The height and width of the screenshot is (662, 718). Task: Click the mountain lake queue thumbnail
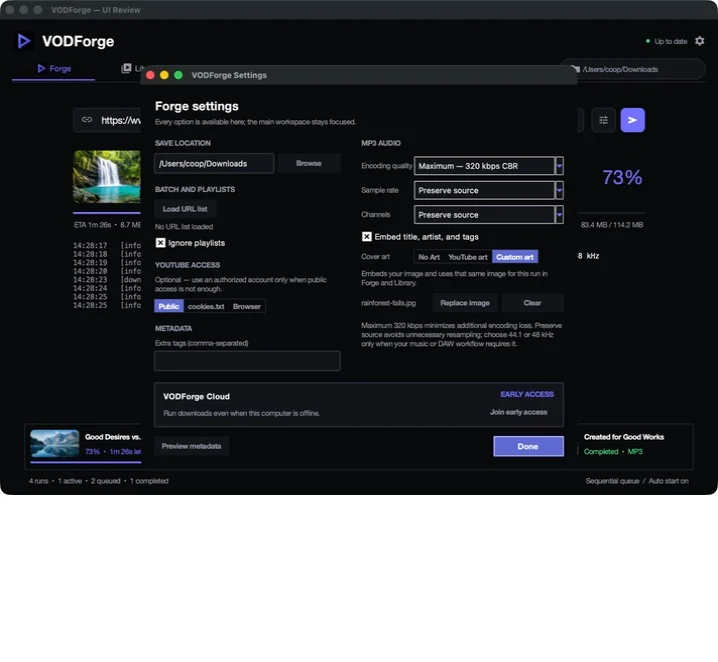click(54, 444)
